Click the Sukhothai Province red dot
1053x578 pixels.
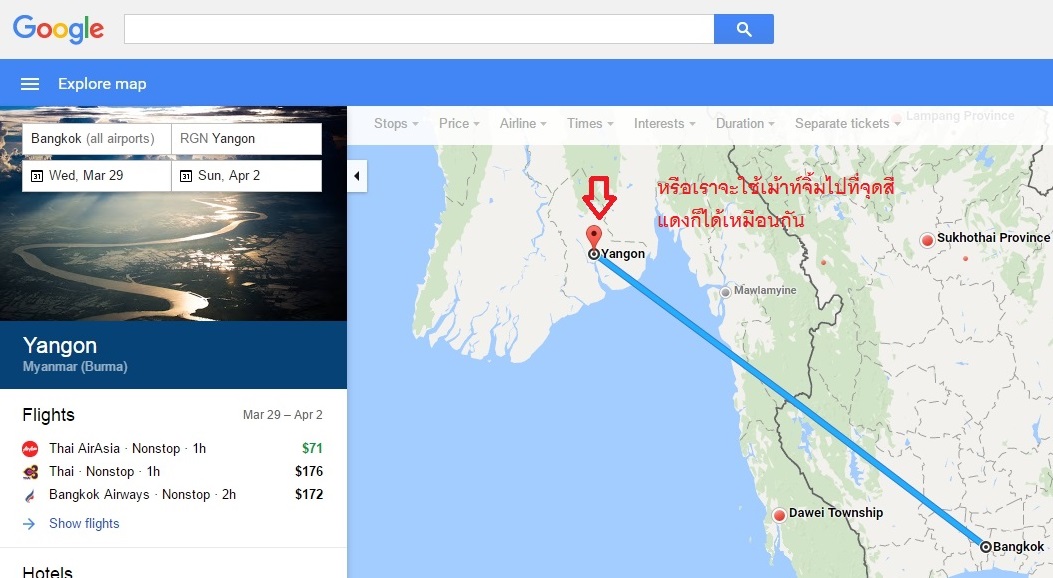927,240
